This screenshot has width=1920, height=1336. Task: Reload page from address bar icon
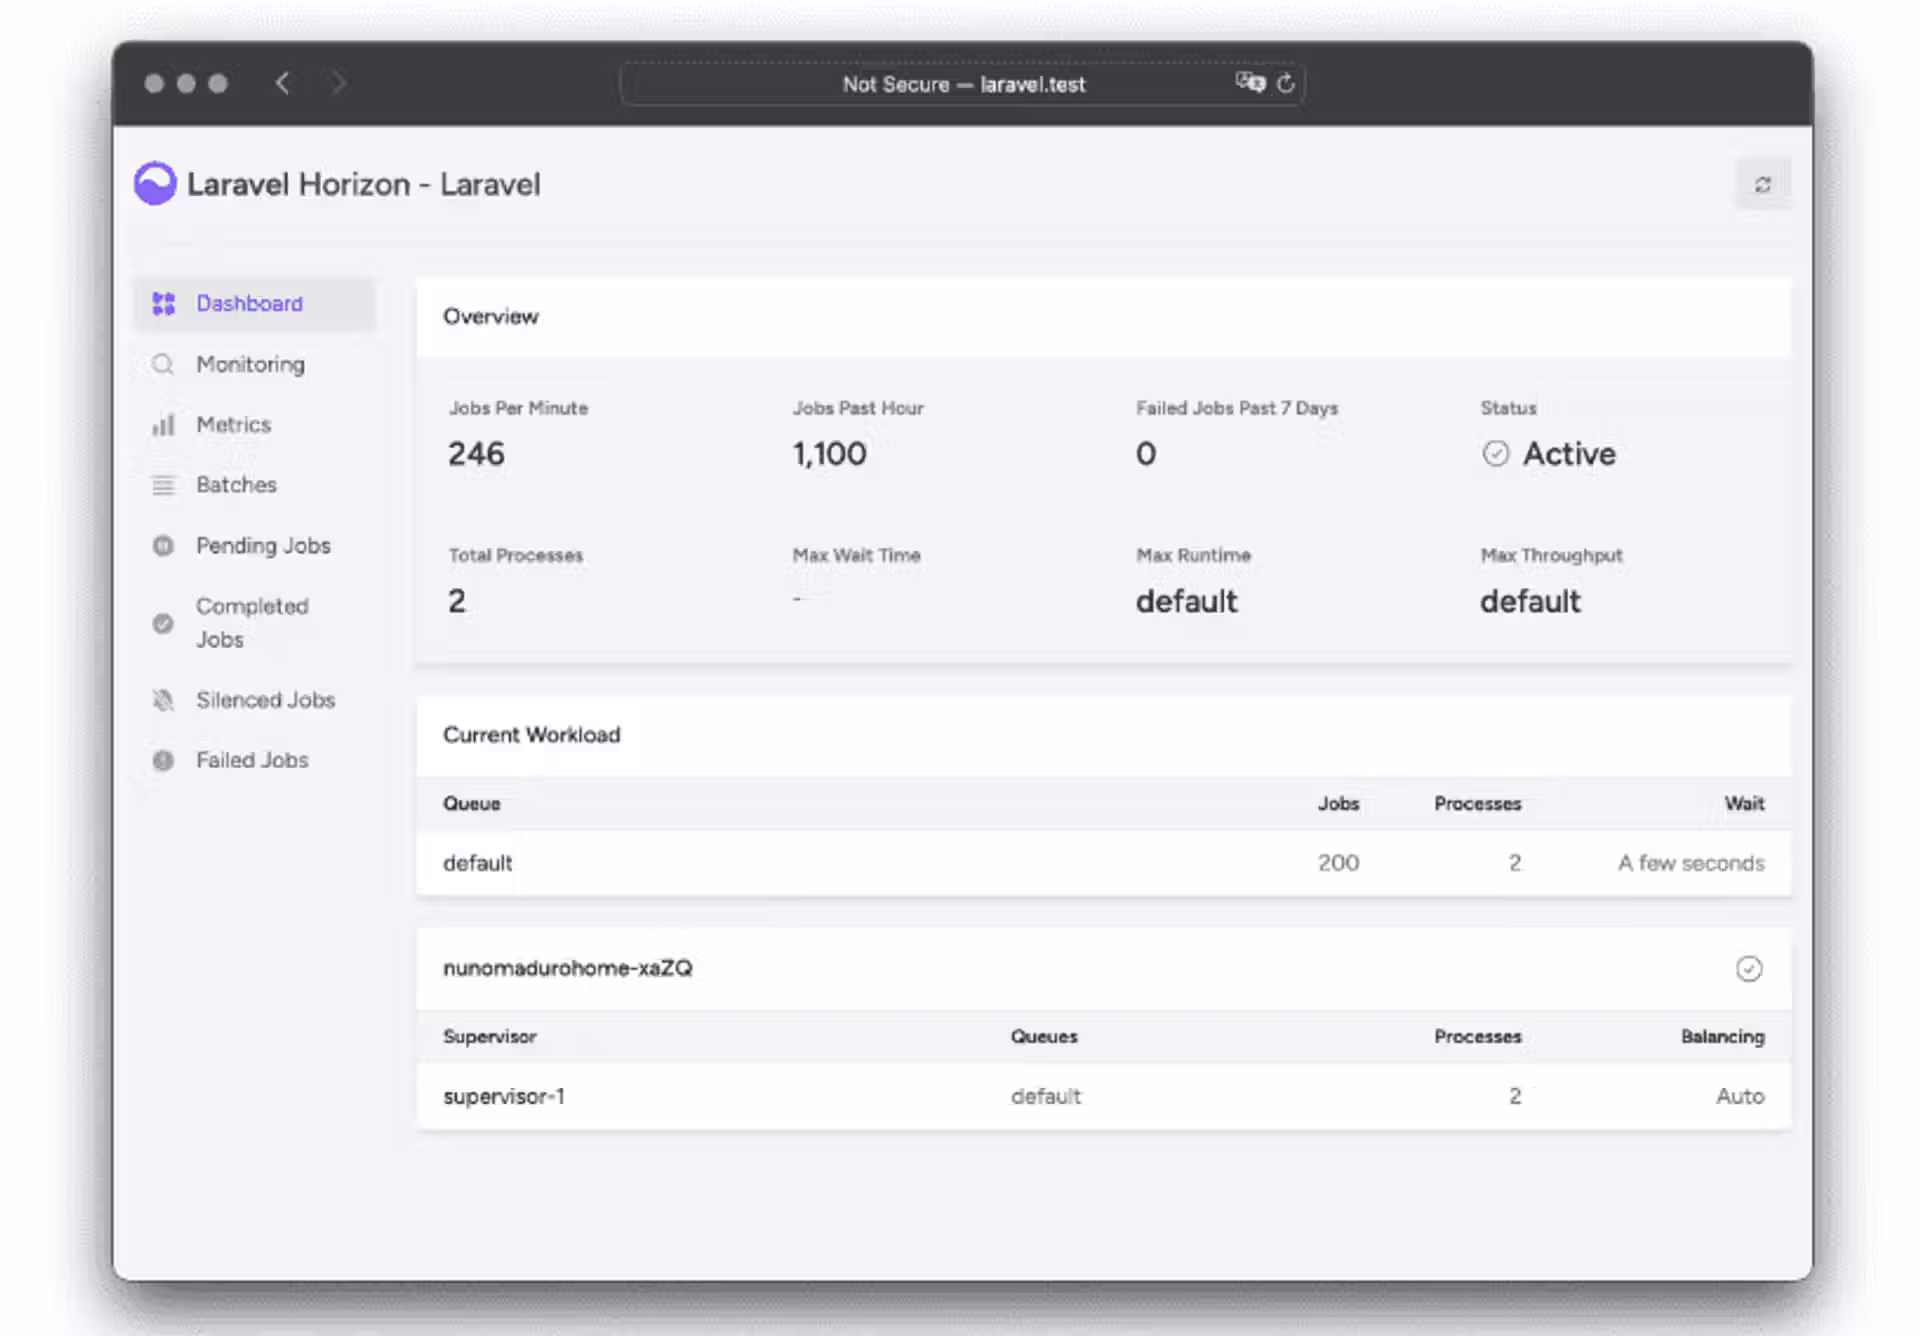click(x=1286, y=83)
